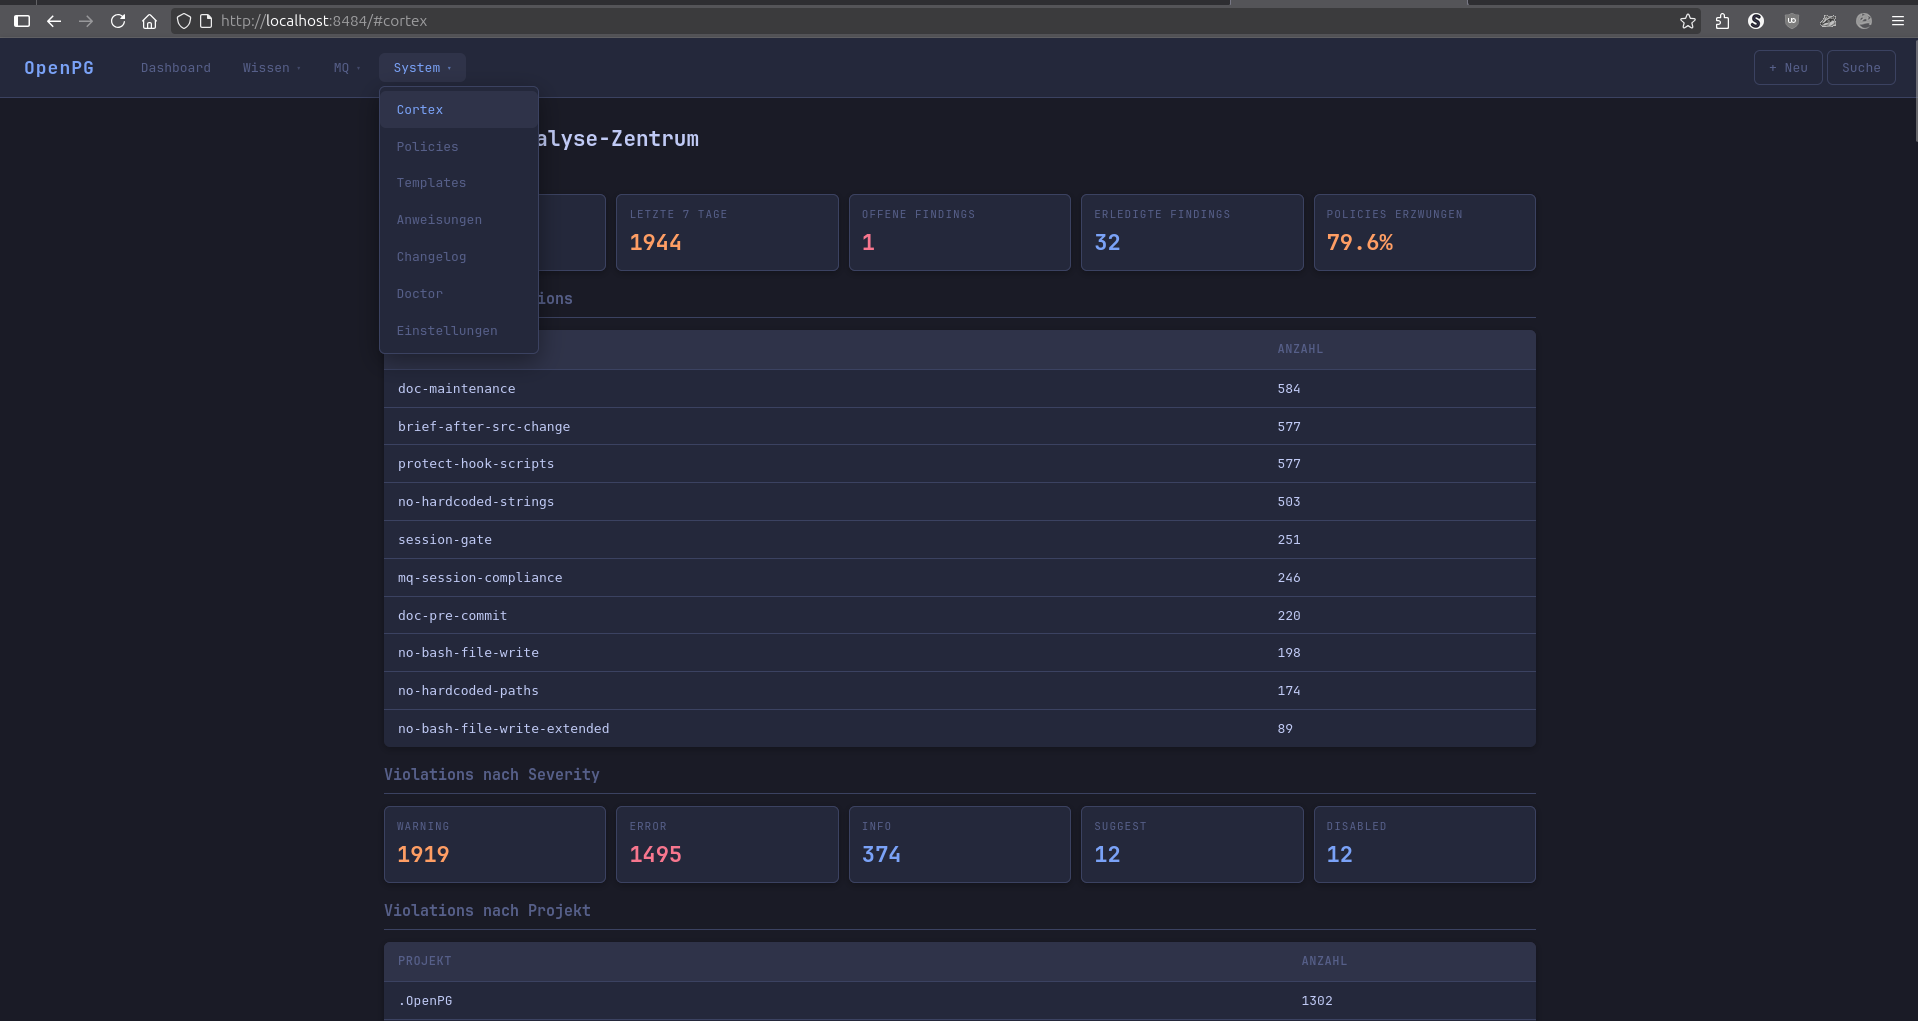Reload the page with the refresh icon

click(118, 21)
